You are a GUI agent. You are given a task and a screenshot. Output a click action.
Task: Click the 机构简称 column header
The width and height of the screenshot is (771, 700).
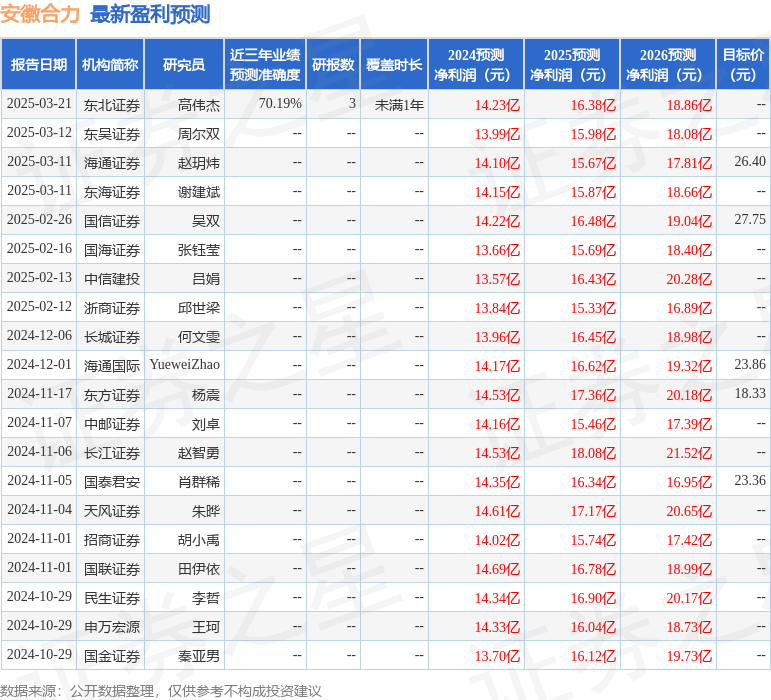[x=110, y=64]
